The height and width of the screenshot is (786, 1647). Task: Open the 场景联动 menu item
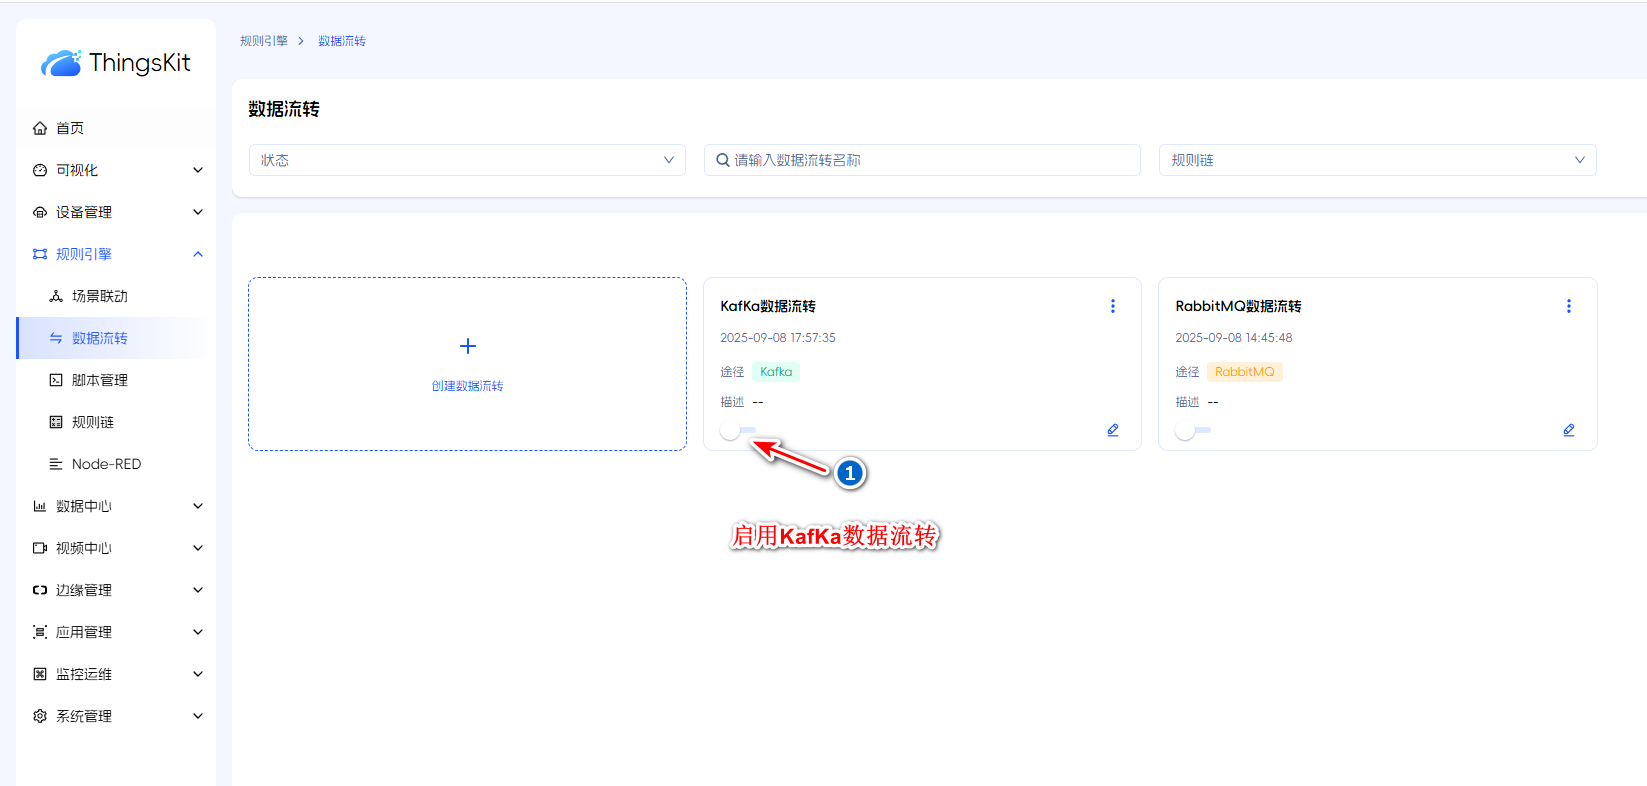pyautogui.click(x=99, y=296)
